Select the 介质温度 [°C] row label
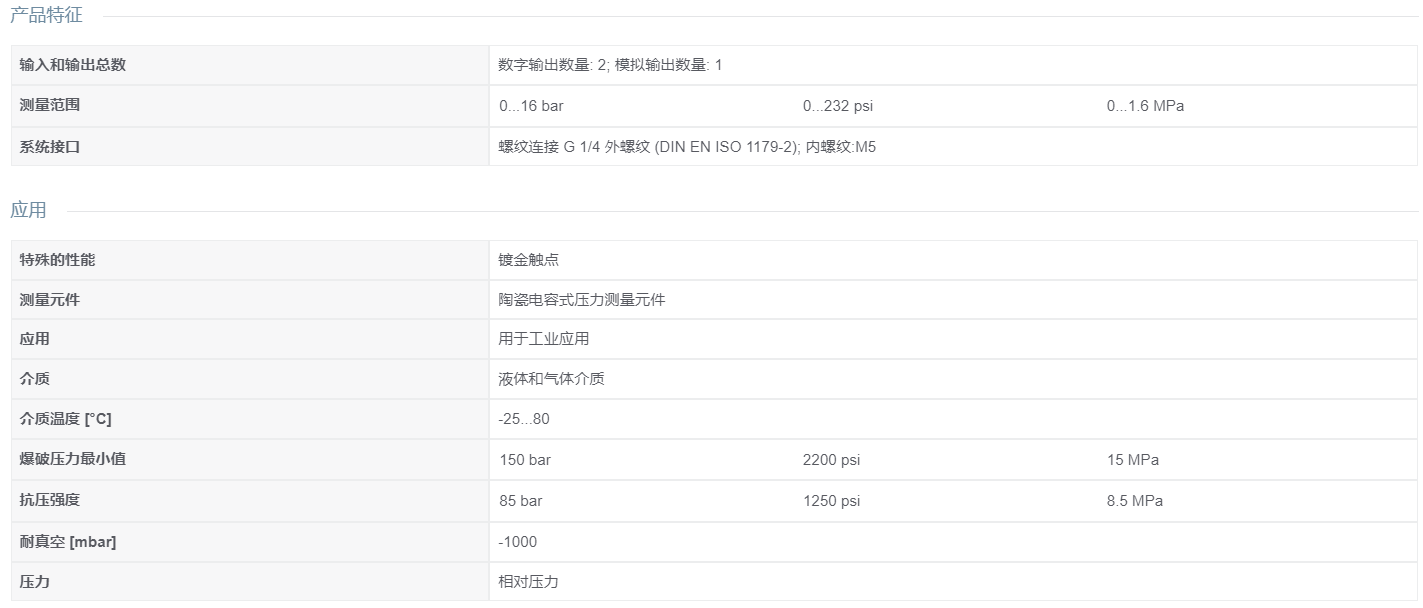The image size is (1423, 608). point(65,419)
